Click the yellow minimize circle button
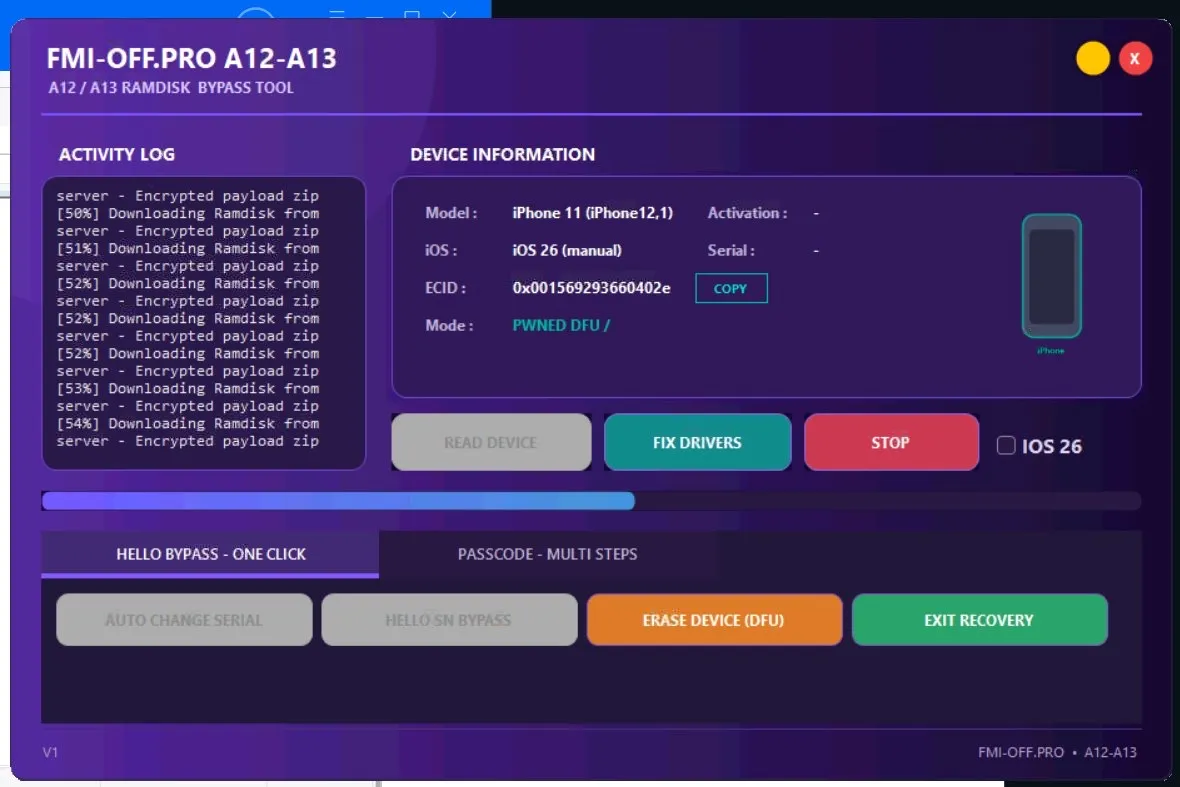The height and width of the screenshot is (787, 1180). (x=1093, y=59)
